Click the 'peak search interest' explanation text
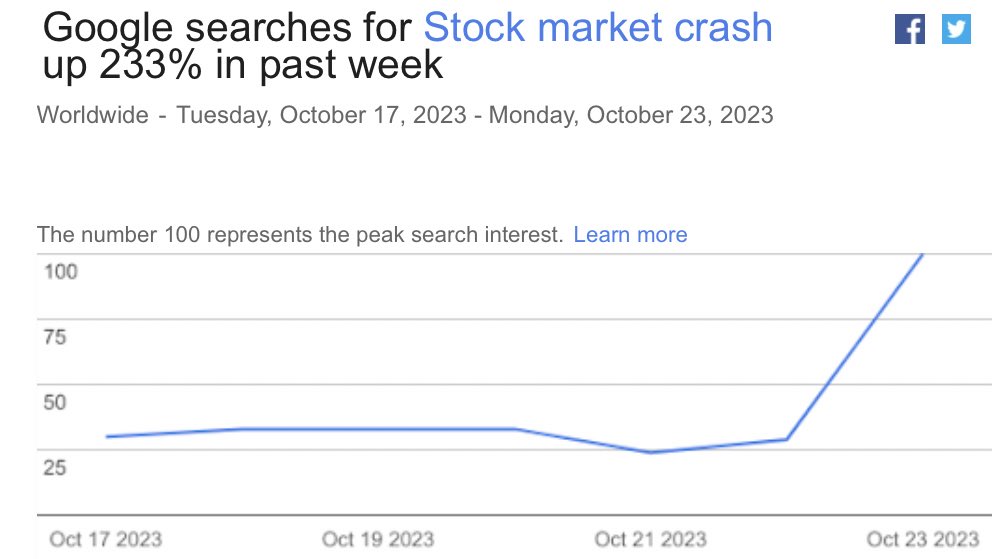995x559 pixels. 300,235
